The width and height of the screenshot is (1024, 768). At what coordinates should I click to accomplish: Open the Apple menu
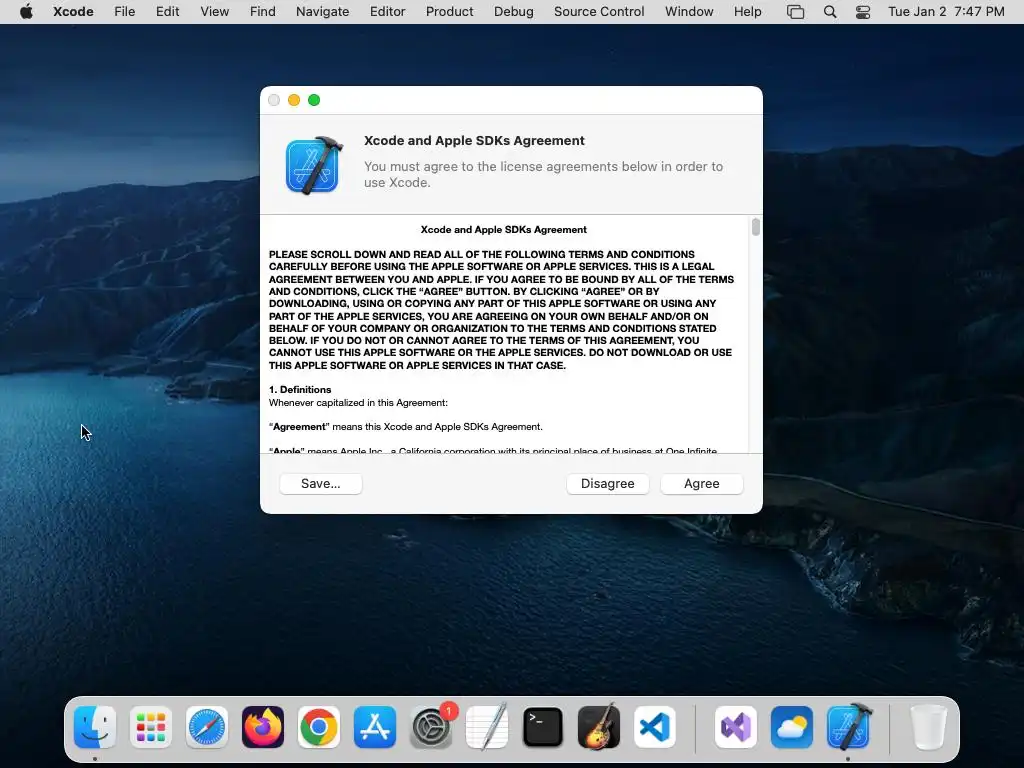[x=26, y=12]
